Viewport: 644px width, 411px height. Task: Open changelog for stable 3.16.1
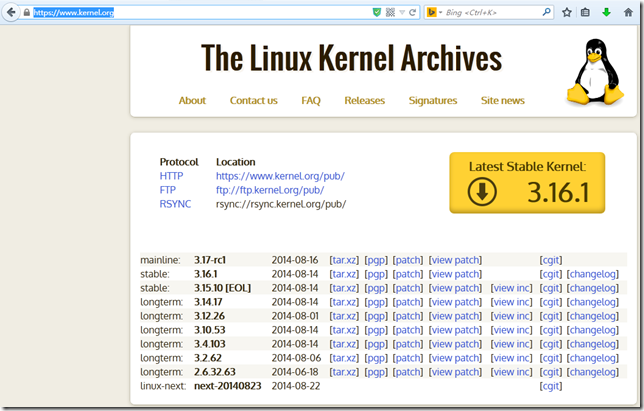click(x=593, y=274)
